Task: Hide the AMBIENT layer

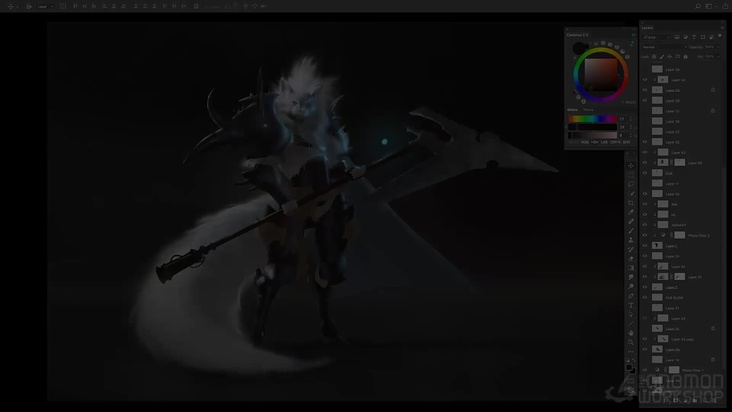Action: click(x=645, y=225)
